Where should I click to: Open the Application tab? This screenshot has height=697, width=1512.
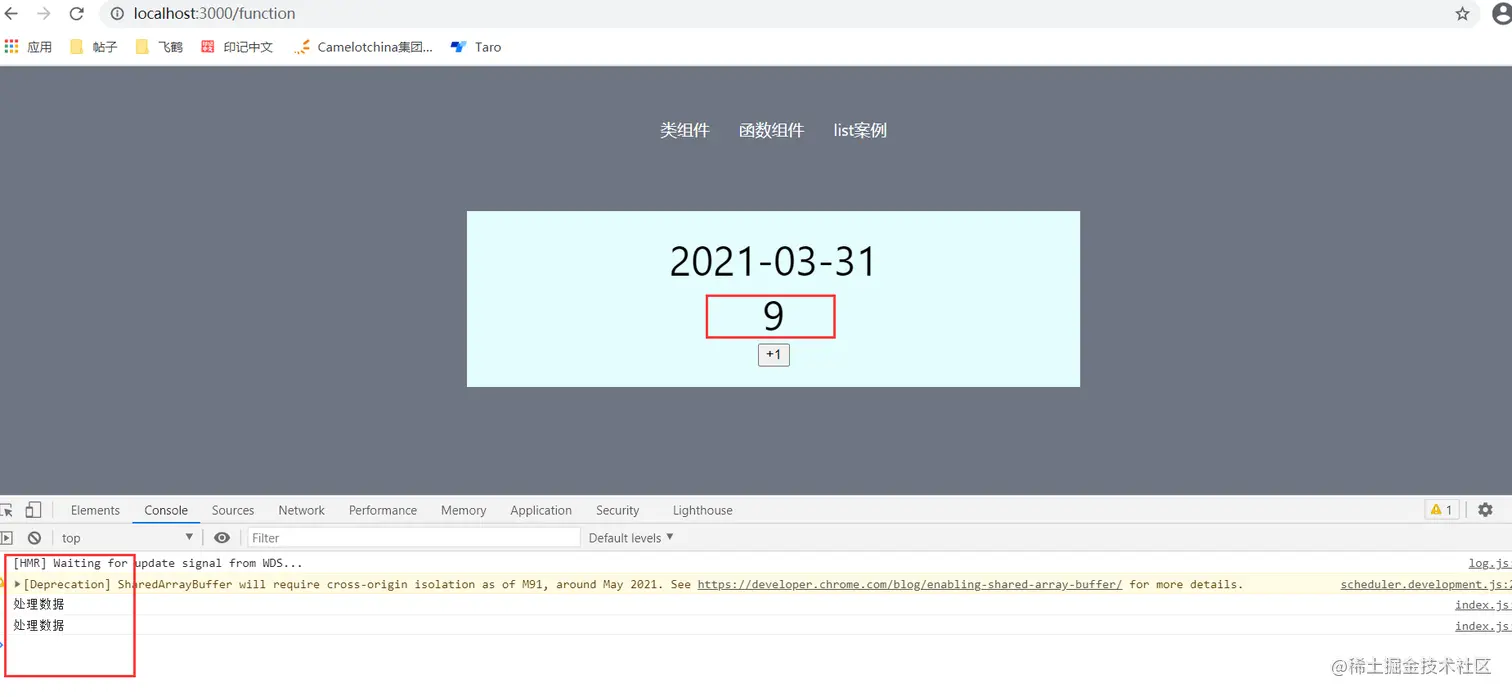point(541,510)
